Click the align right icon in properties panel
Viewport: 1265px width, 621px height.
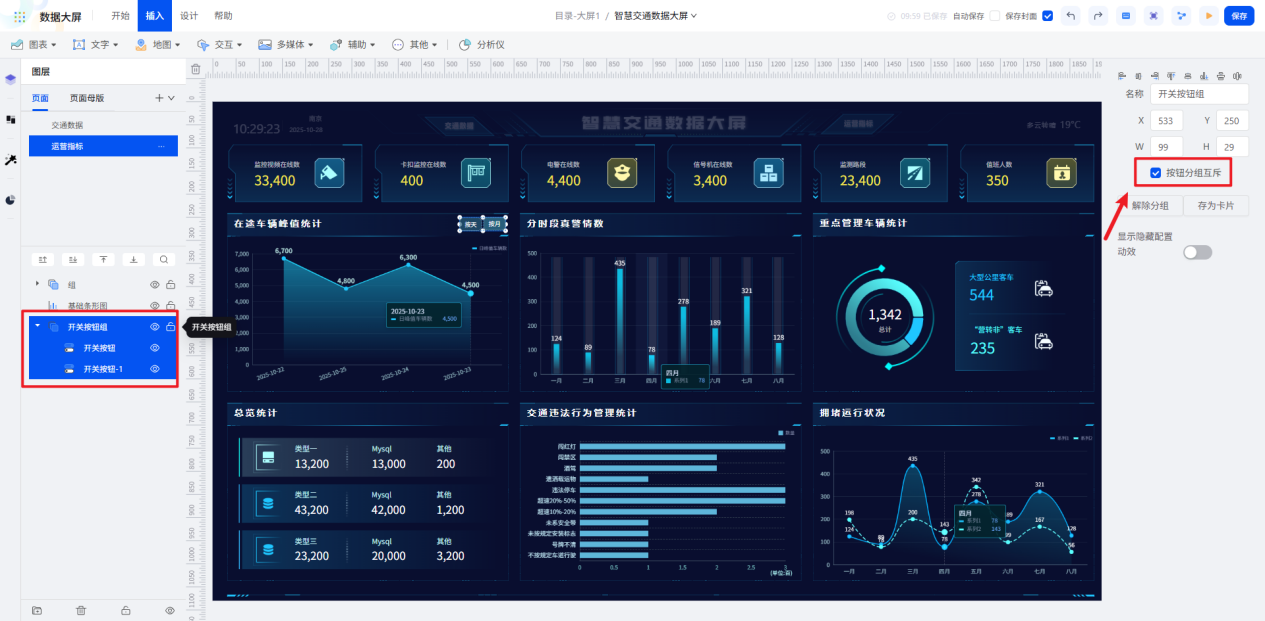(x=1154, y=76)
